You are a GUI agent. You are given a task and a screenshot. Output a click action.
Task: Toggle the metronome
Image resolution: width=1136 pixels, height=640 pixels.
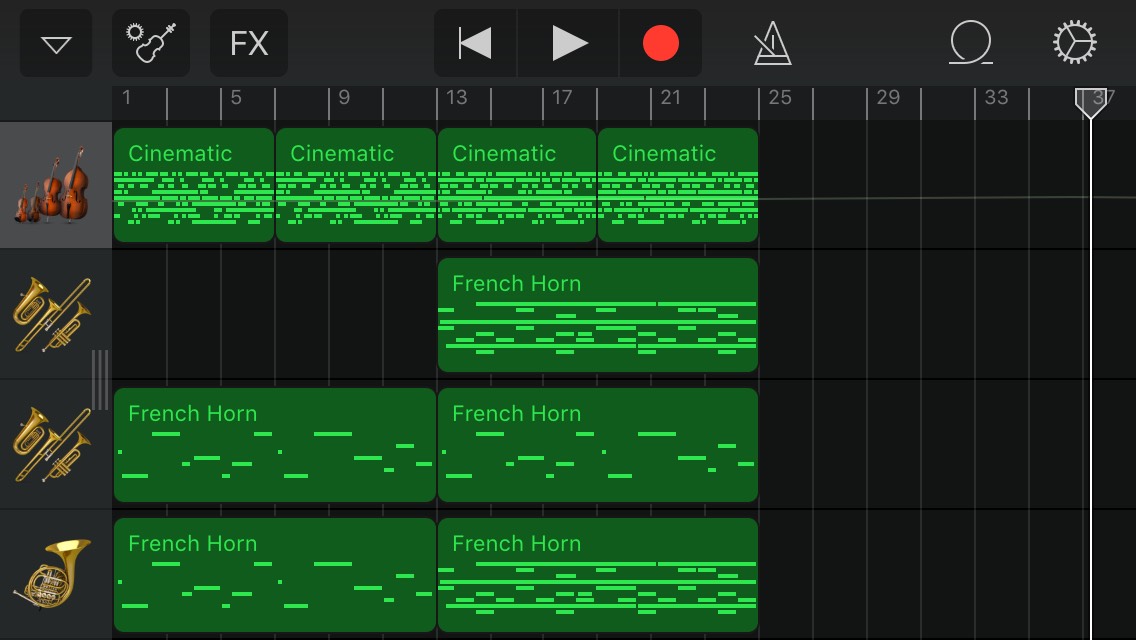tap(772, 43)
